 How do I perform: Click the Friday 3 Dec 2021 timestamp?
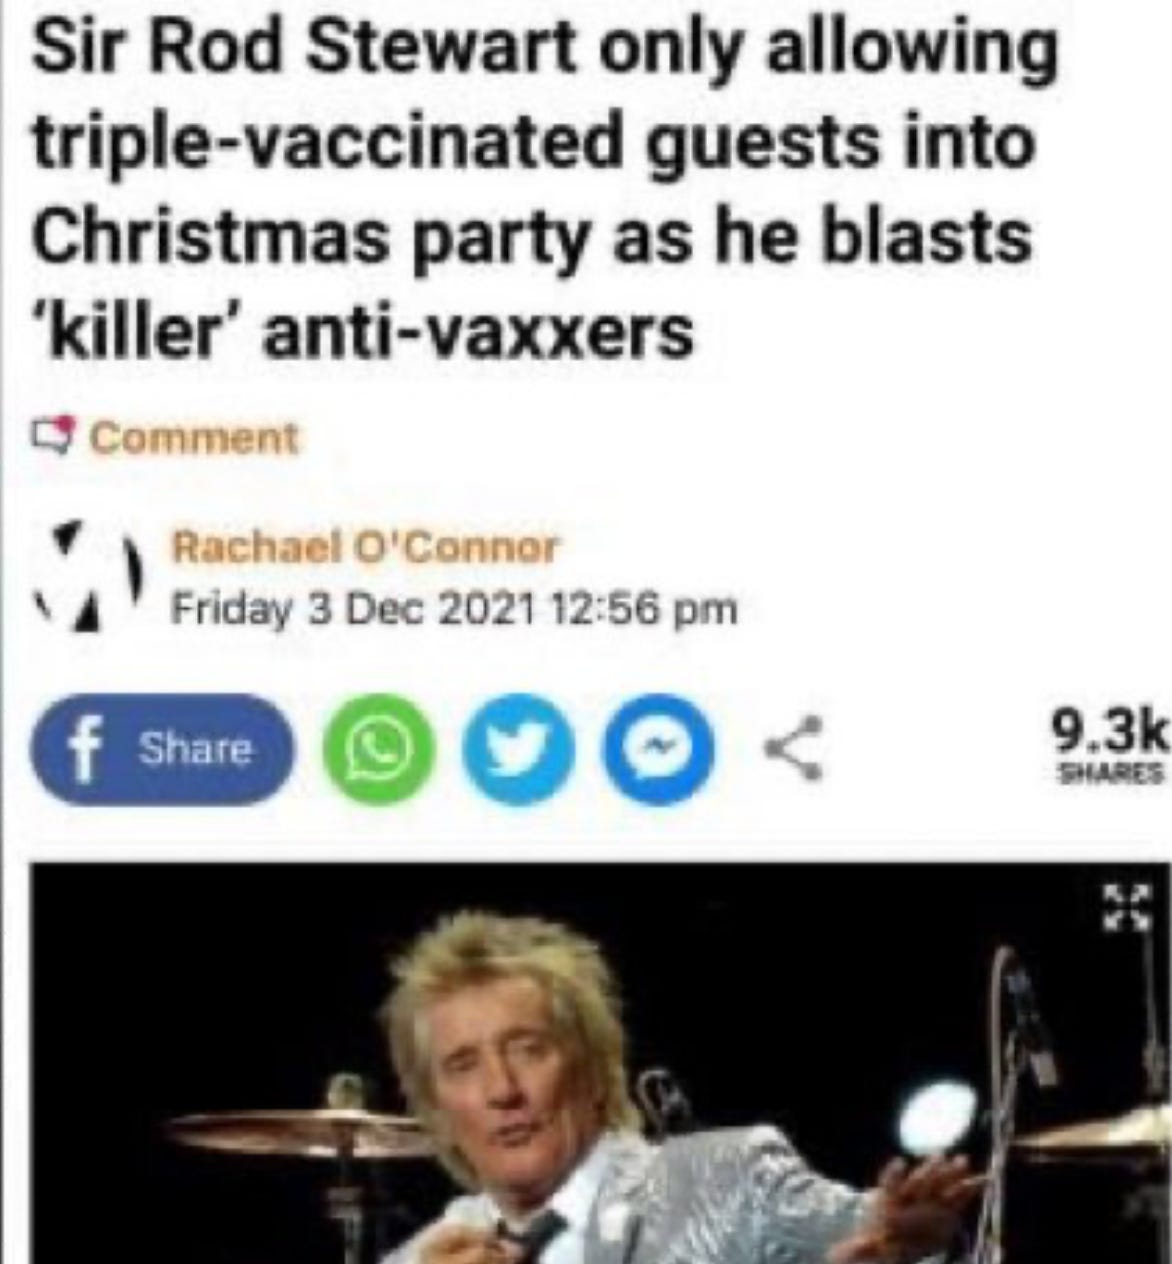455,607
